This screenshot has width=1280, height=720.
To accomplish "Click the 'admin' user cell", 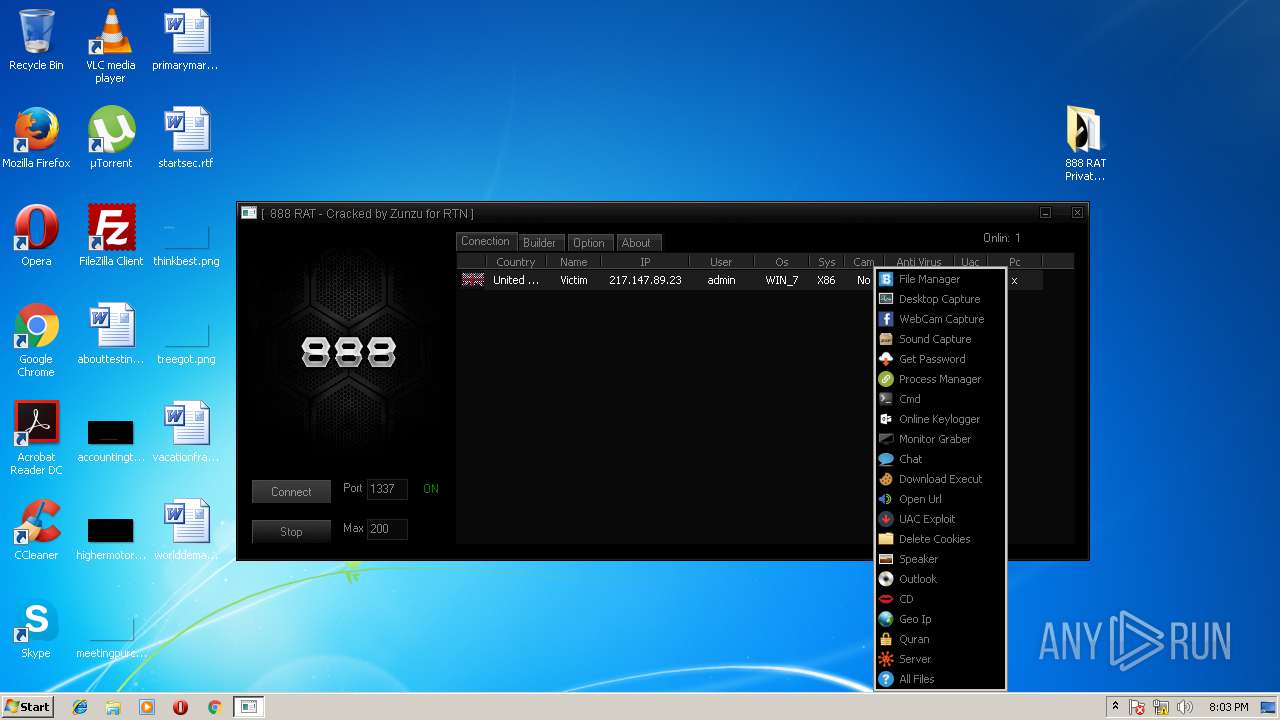I will click(721, 280).
